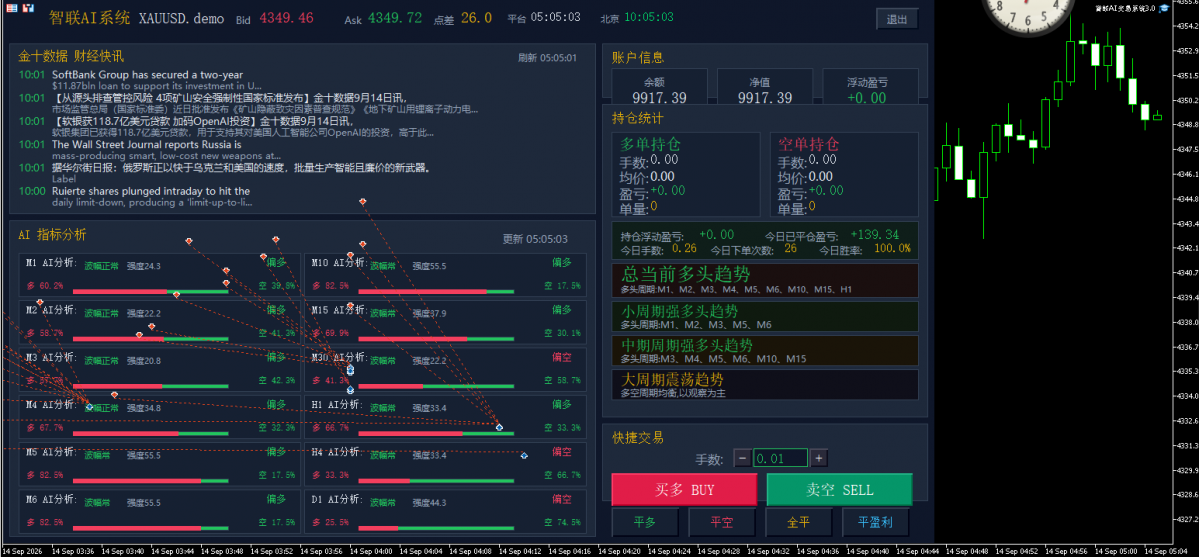Click the M30 AI分析 偏空 bias label
The image size is (1199, 557).
561,357
